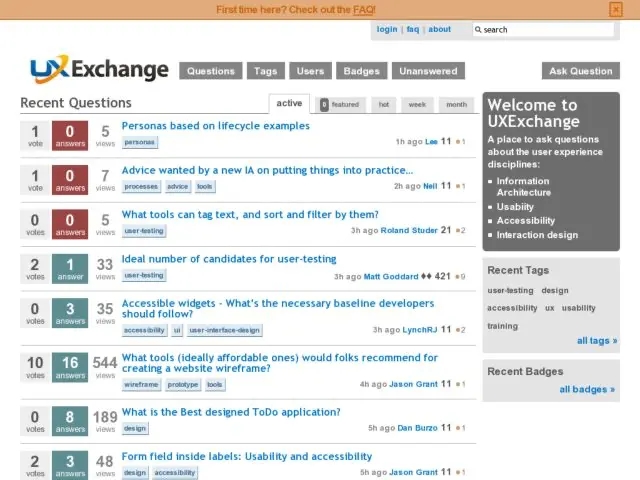
Task: Click the design tag under ToDo application question
Action: tap(135, 429)
